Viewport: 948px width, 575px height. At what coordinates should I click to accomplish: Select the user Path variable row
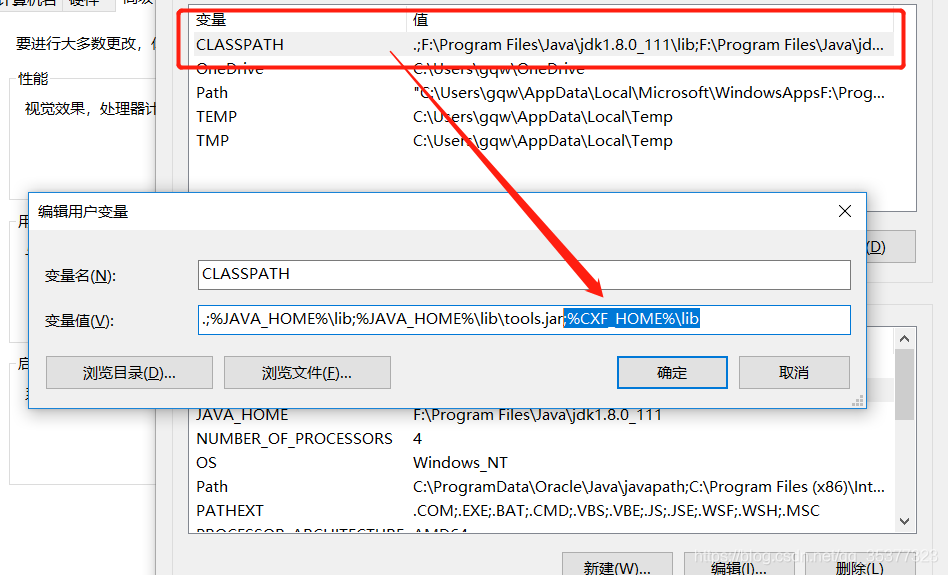(543, 93)
